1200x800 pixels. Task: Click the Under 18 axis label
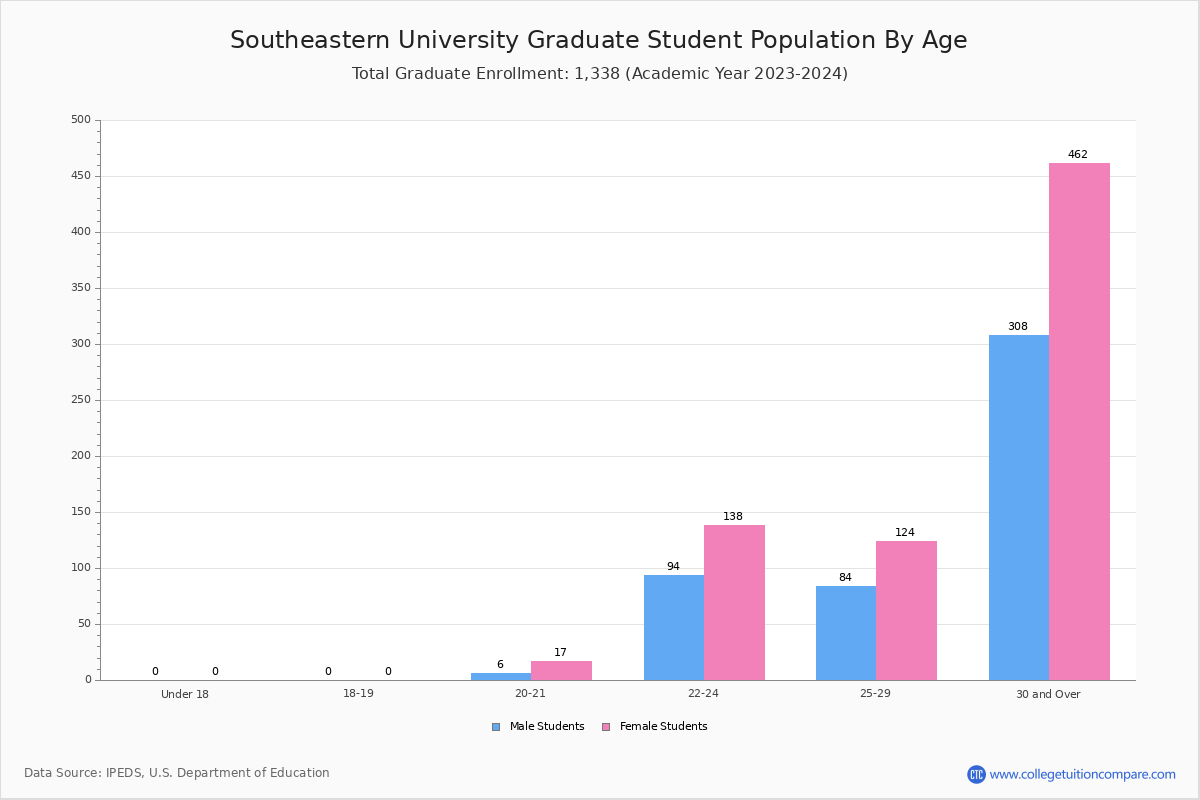185,694
